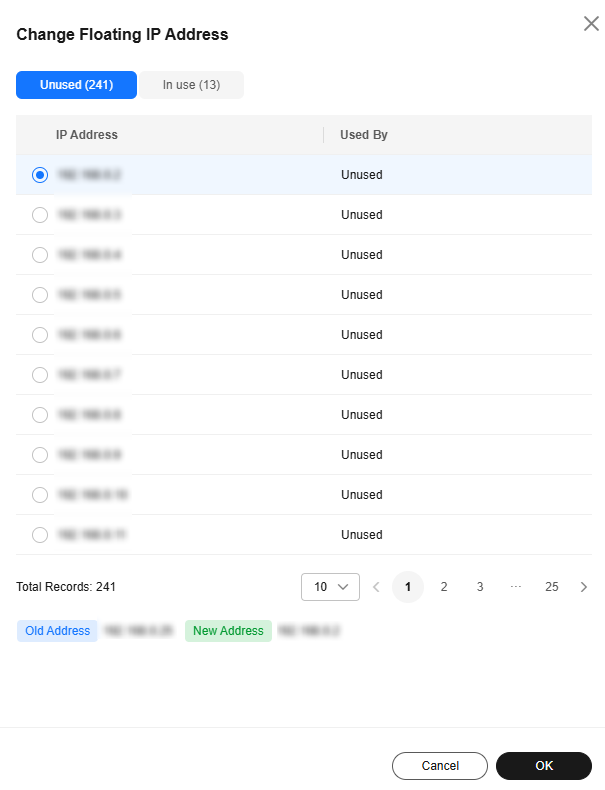Cancel the IP address change
The width and height of the screenshot is (605, 790).
(440, 766)
